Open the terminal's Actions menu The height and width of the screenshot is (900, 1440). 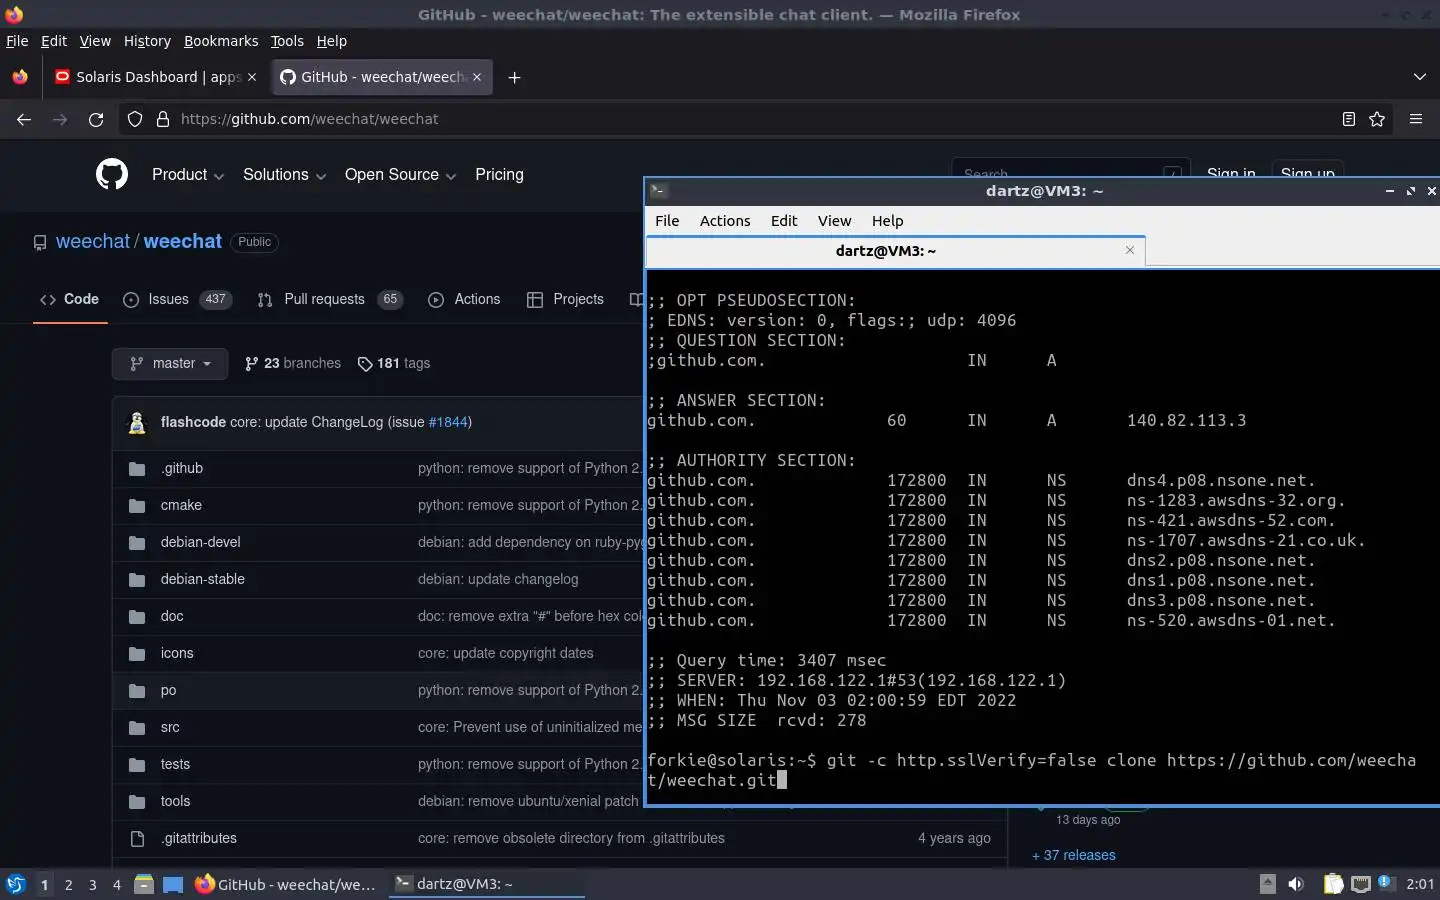point(725,221)
